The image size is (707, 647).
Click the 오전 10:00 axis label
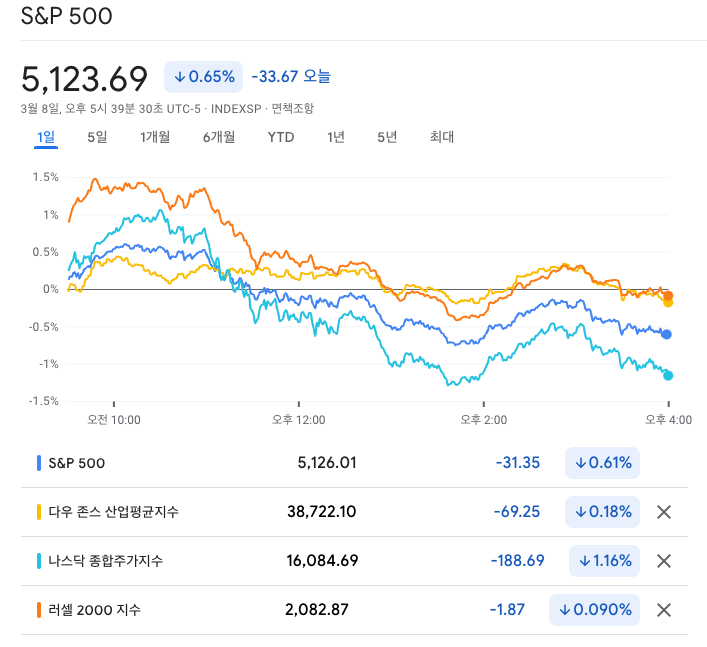(x=114, y=420)
